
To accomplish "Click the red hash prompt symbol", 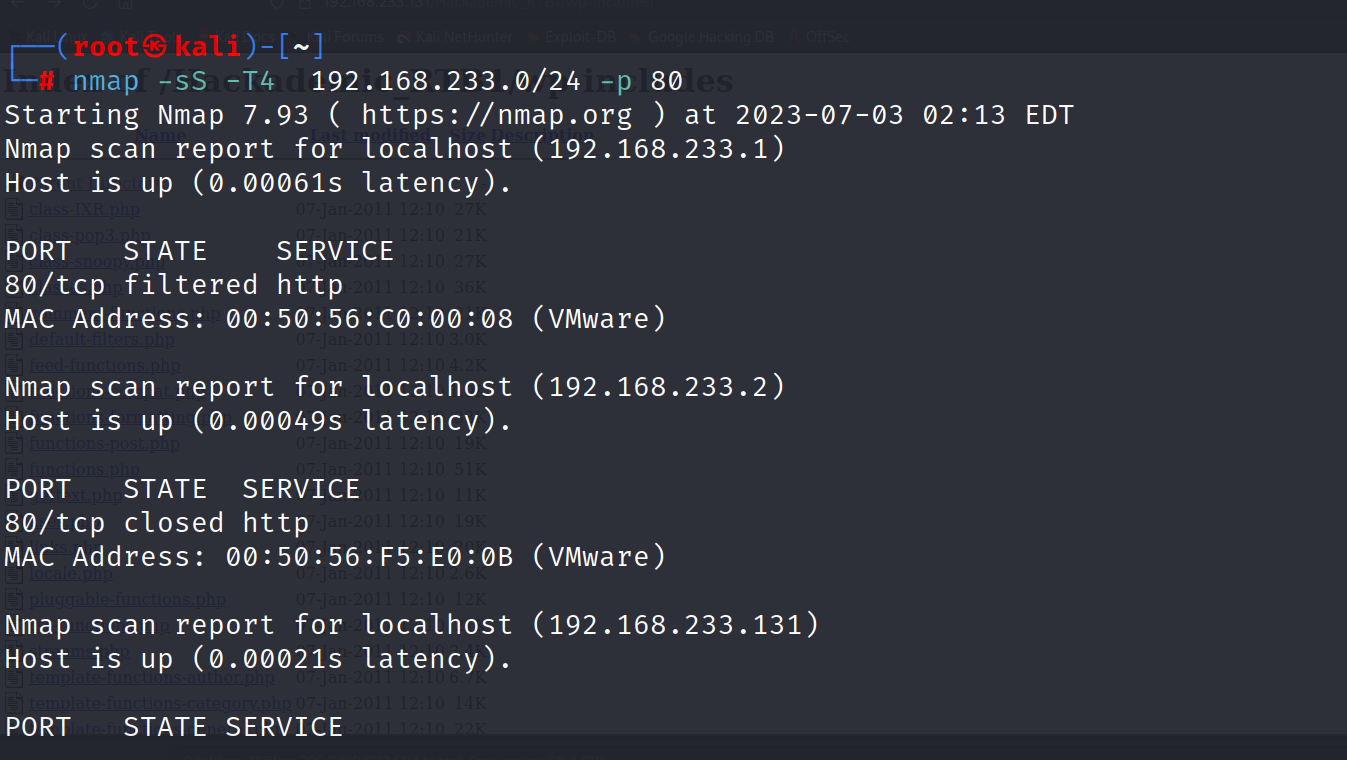I will pos(46,81).
